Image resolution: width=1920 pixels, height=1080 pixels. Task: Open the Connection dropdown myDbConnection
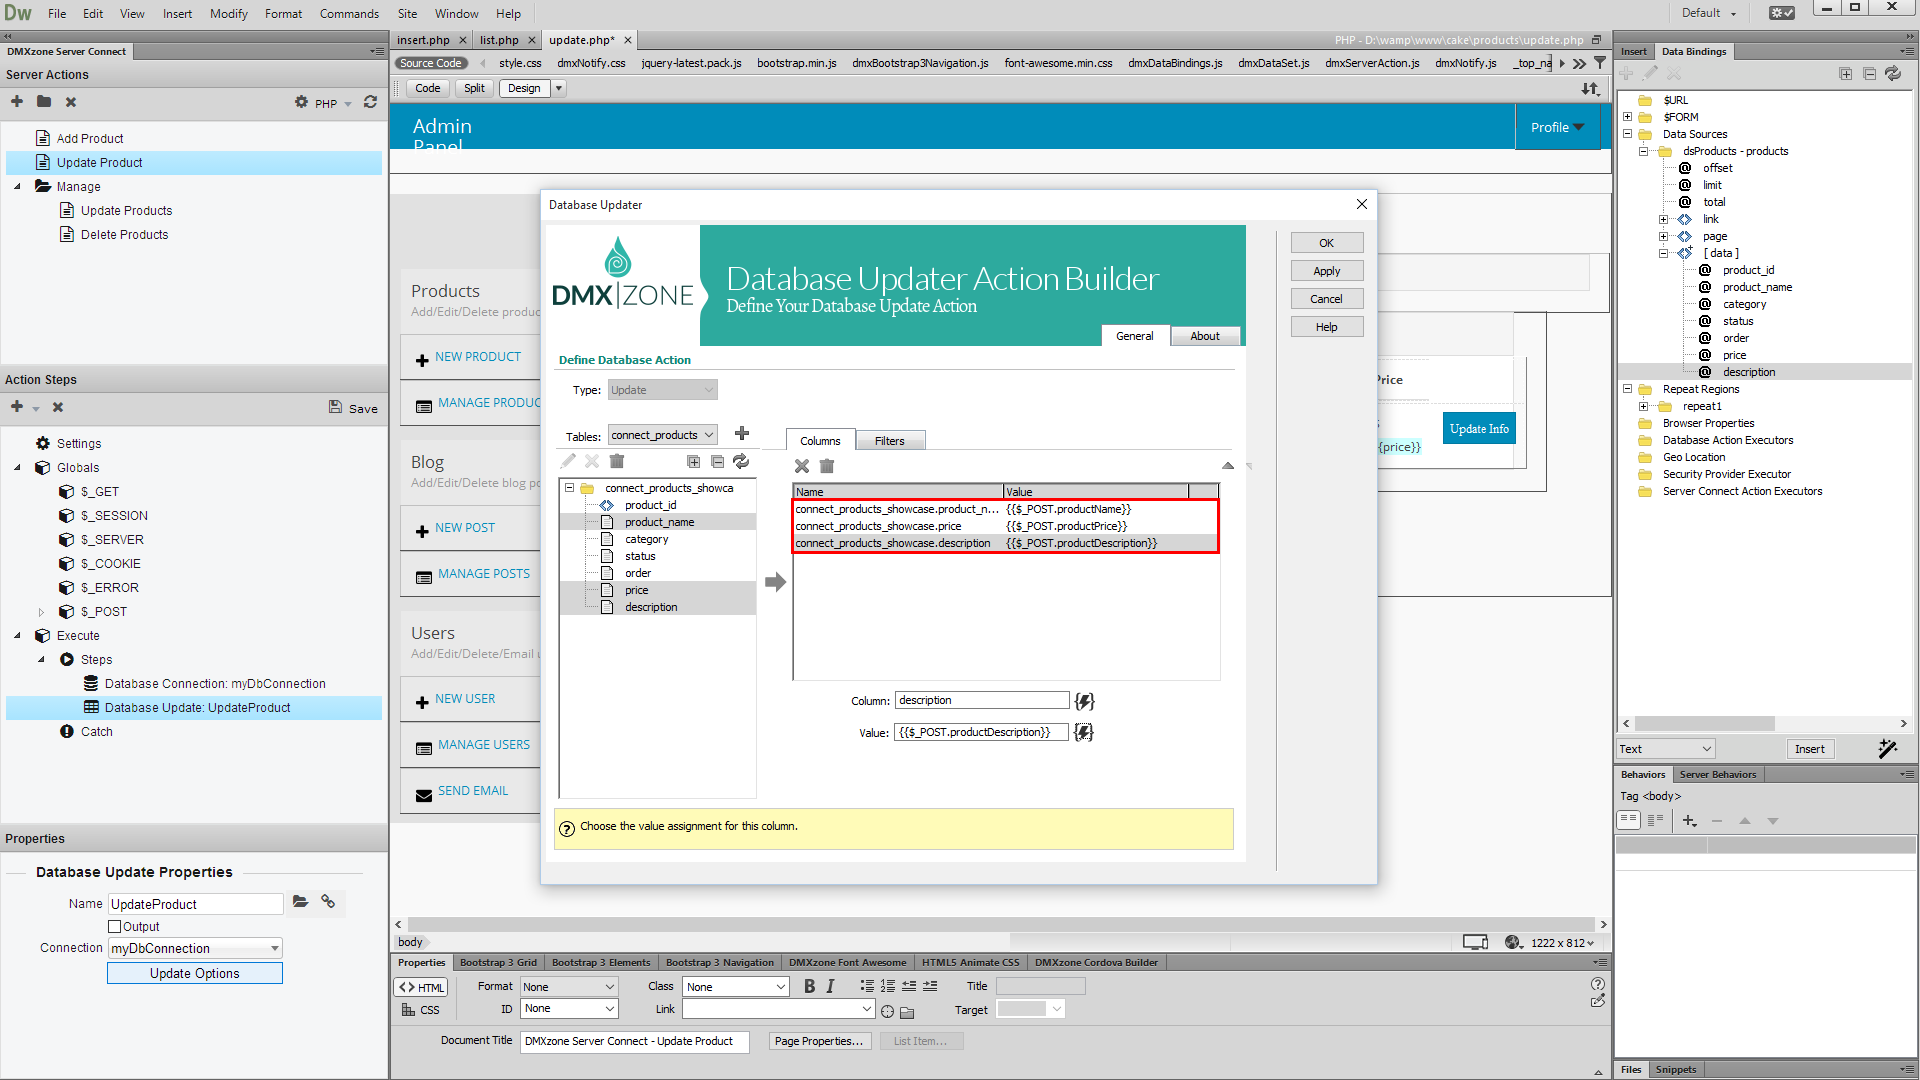(195, 948)
